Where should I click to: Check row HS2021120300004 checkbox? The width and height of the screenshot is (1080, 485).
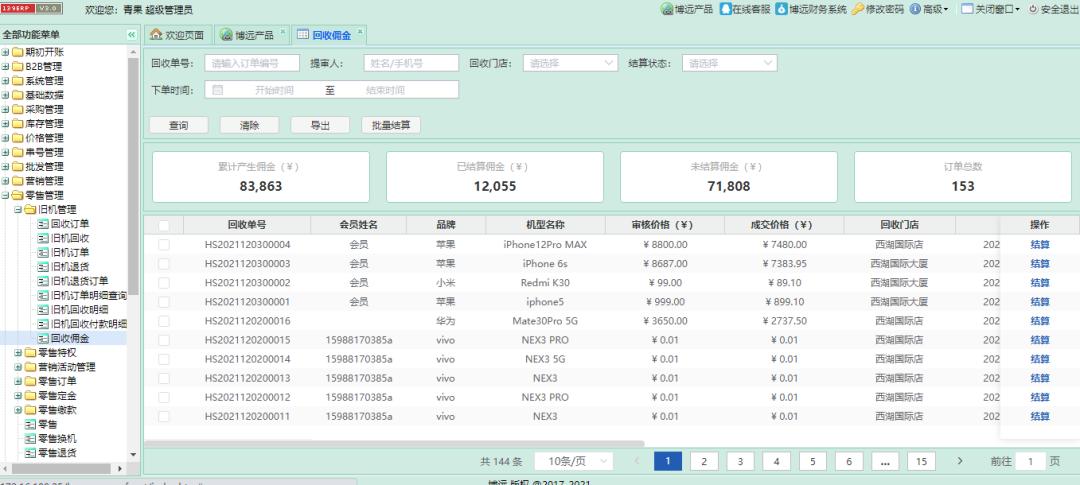point(163,245)
